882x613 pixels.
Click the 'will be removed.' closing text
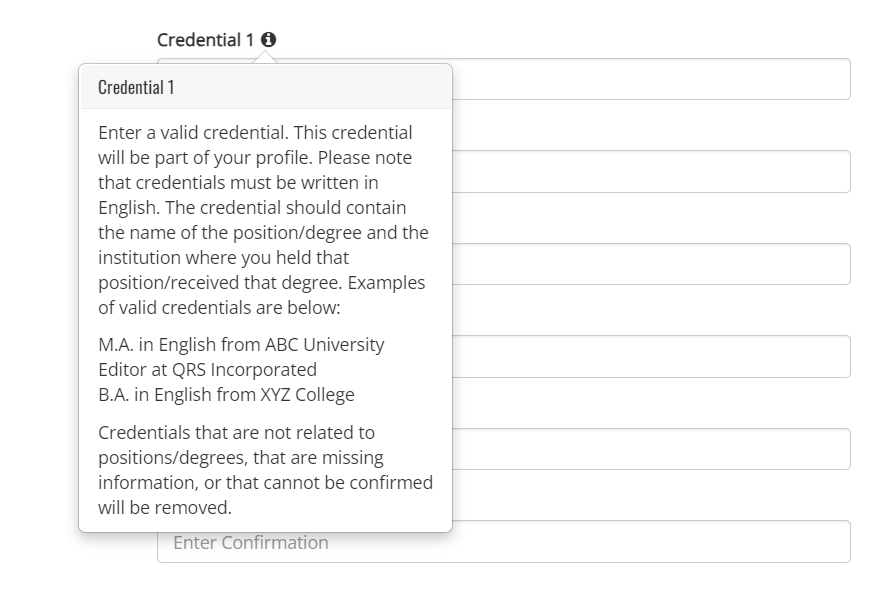click(164, 508)
